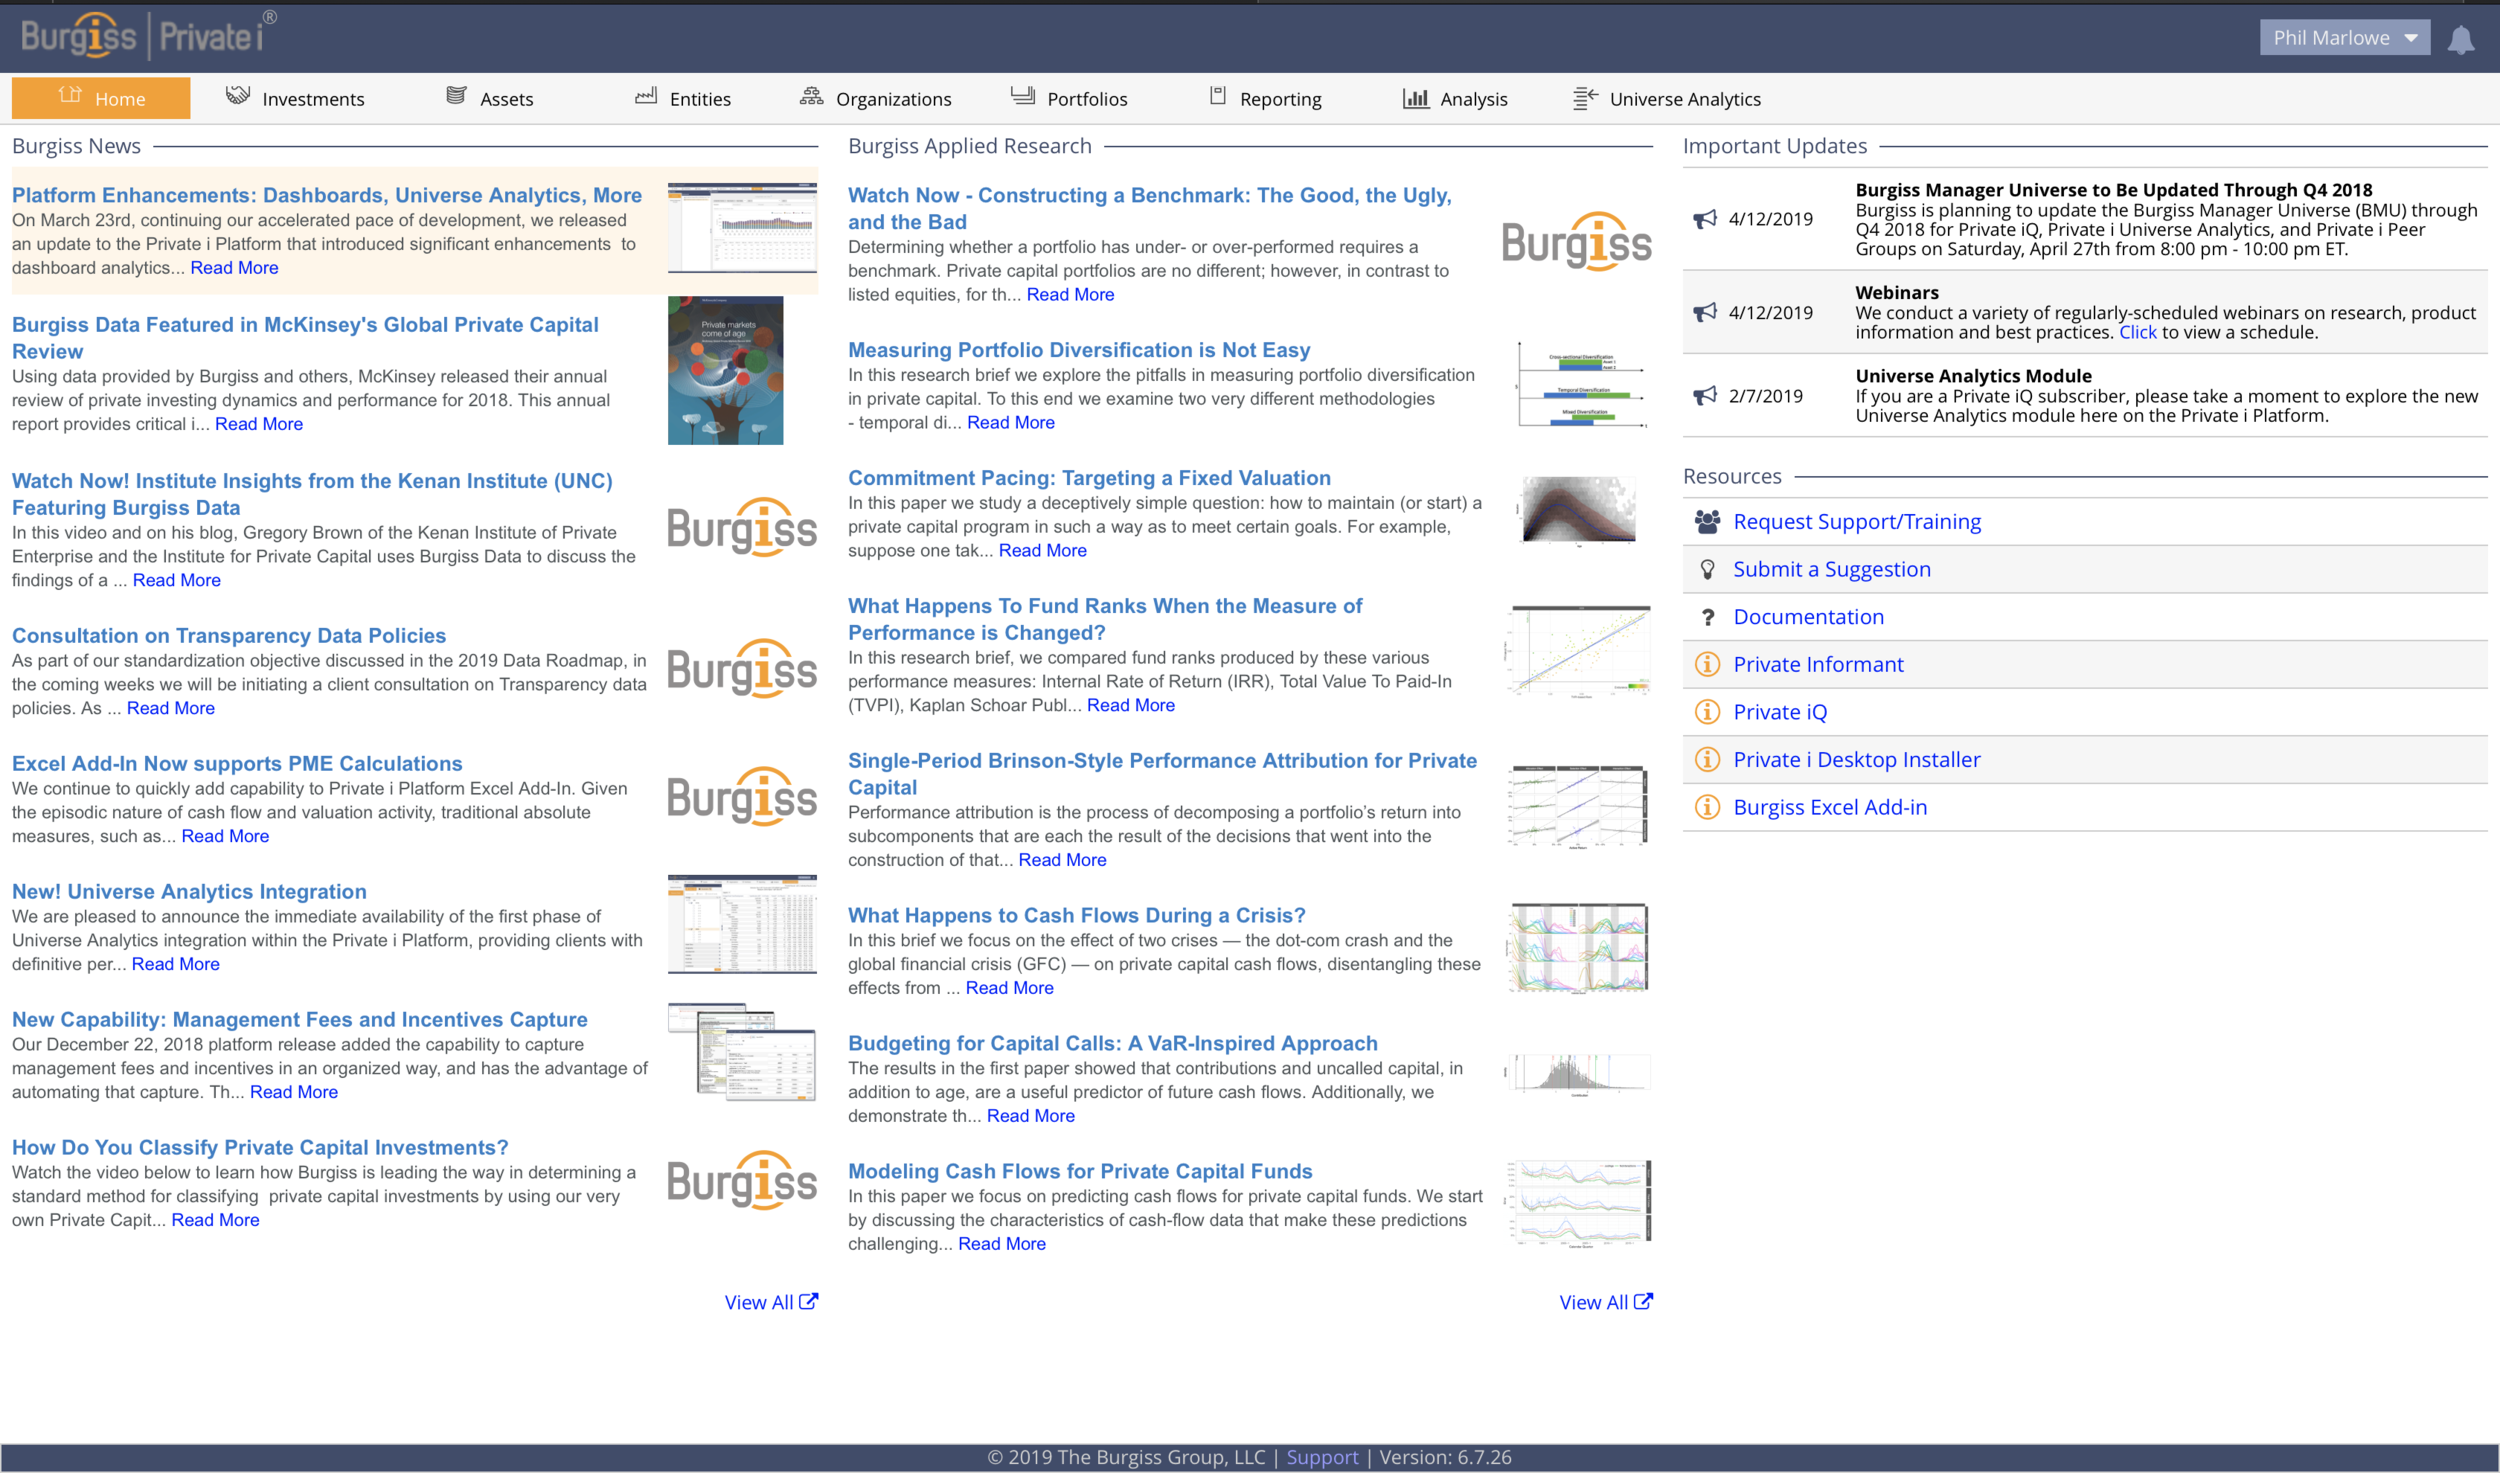Click the question mark icon beside Documentation
This screenshot has width=2500, height=1473.
(x=1707, y=617)
